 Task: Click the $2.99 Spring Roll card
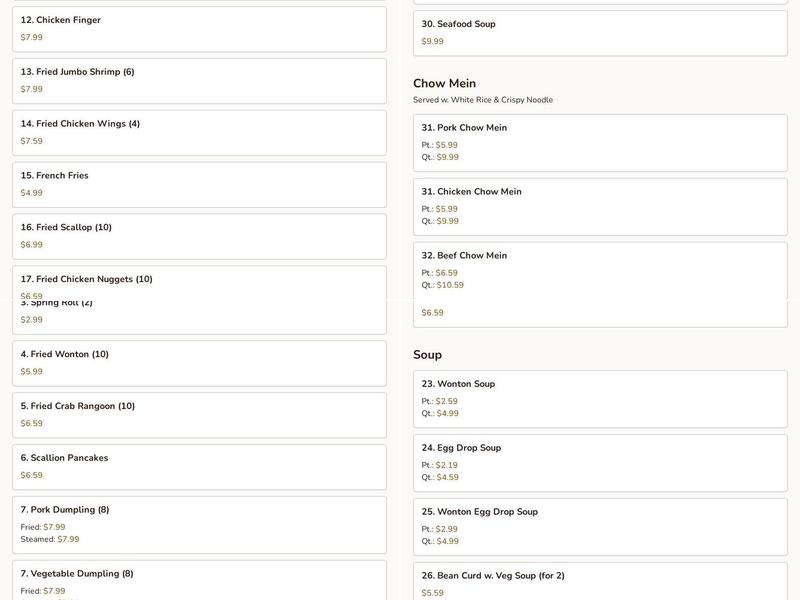[199, 318]
